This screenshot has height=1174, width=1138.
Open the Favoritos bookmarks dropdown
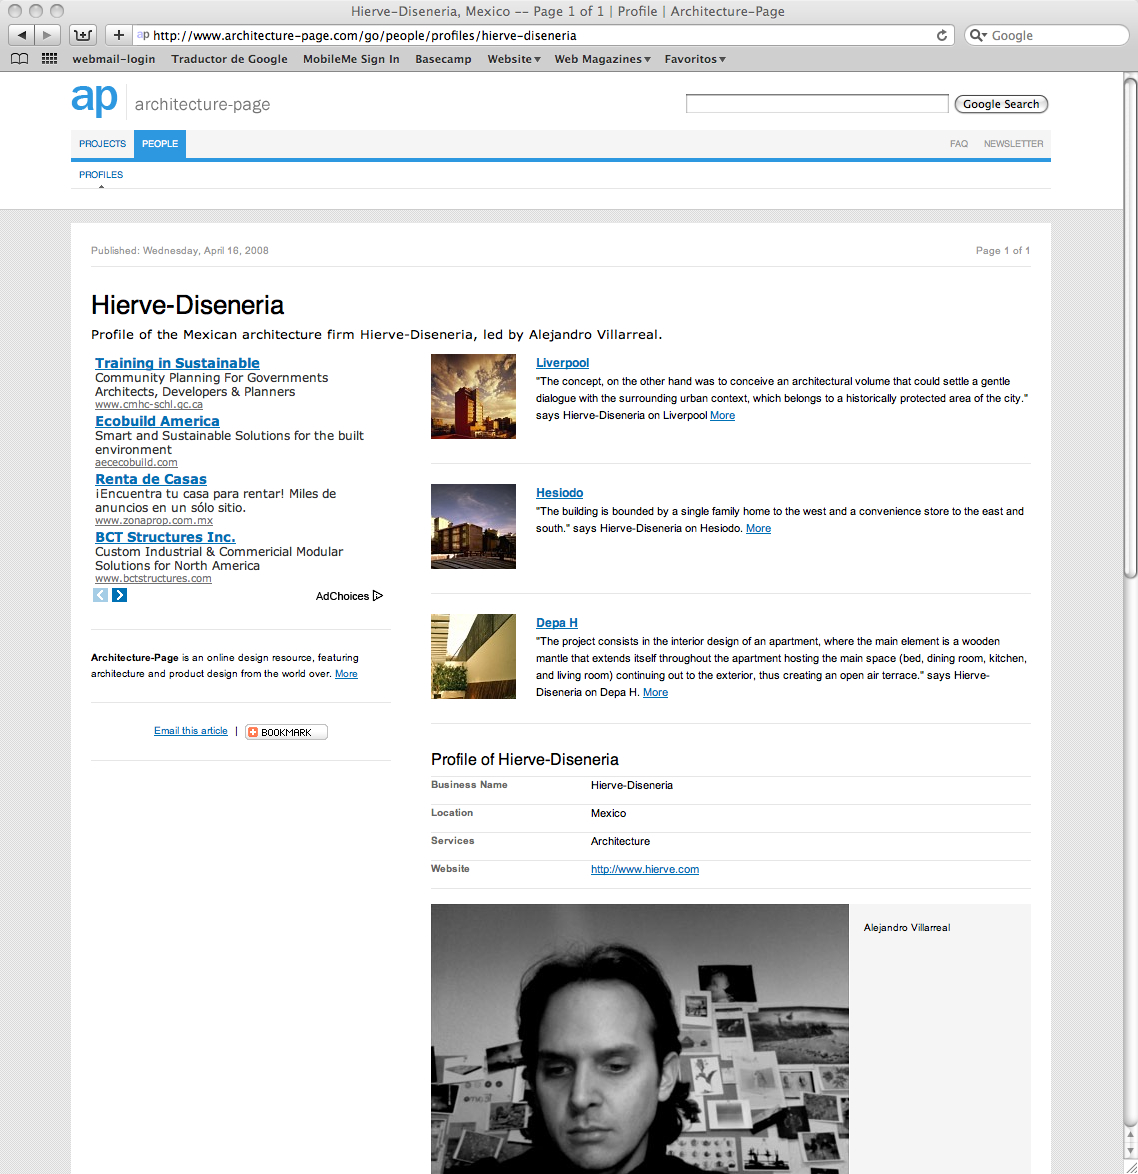(x=695, y=59)
